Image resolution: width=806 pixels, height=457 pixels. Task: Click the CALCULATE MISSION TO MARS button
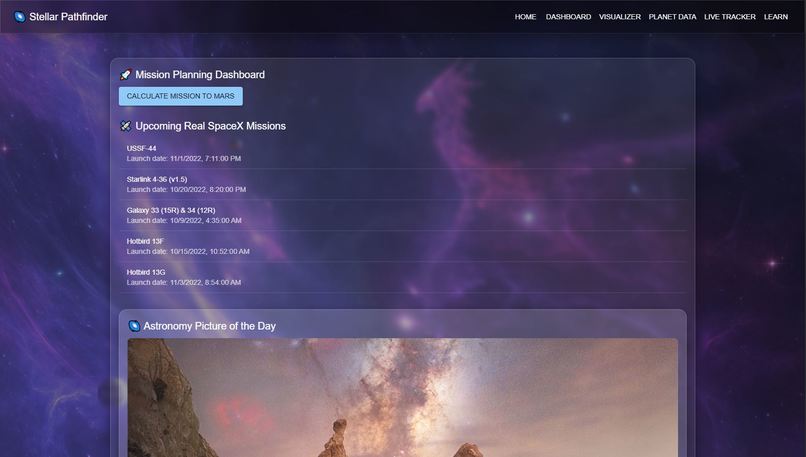[180, 96]
